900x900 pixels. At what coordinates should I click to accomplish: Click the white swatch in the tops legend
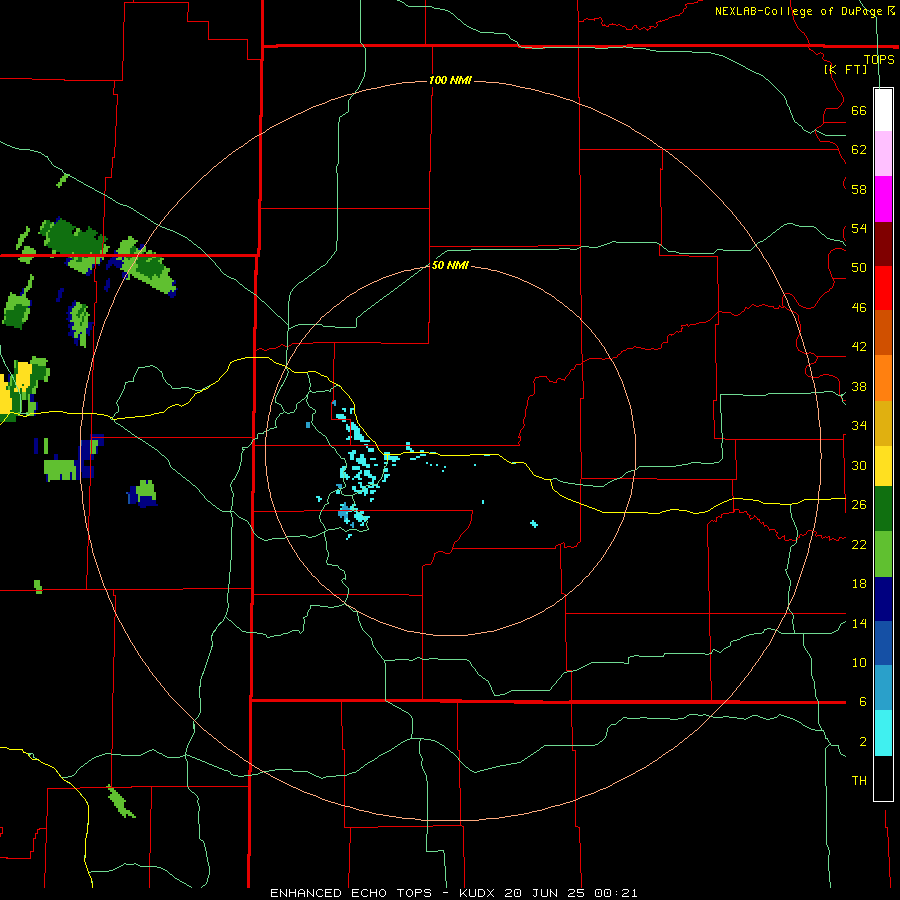[x=883, y=110]
